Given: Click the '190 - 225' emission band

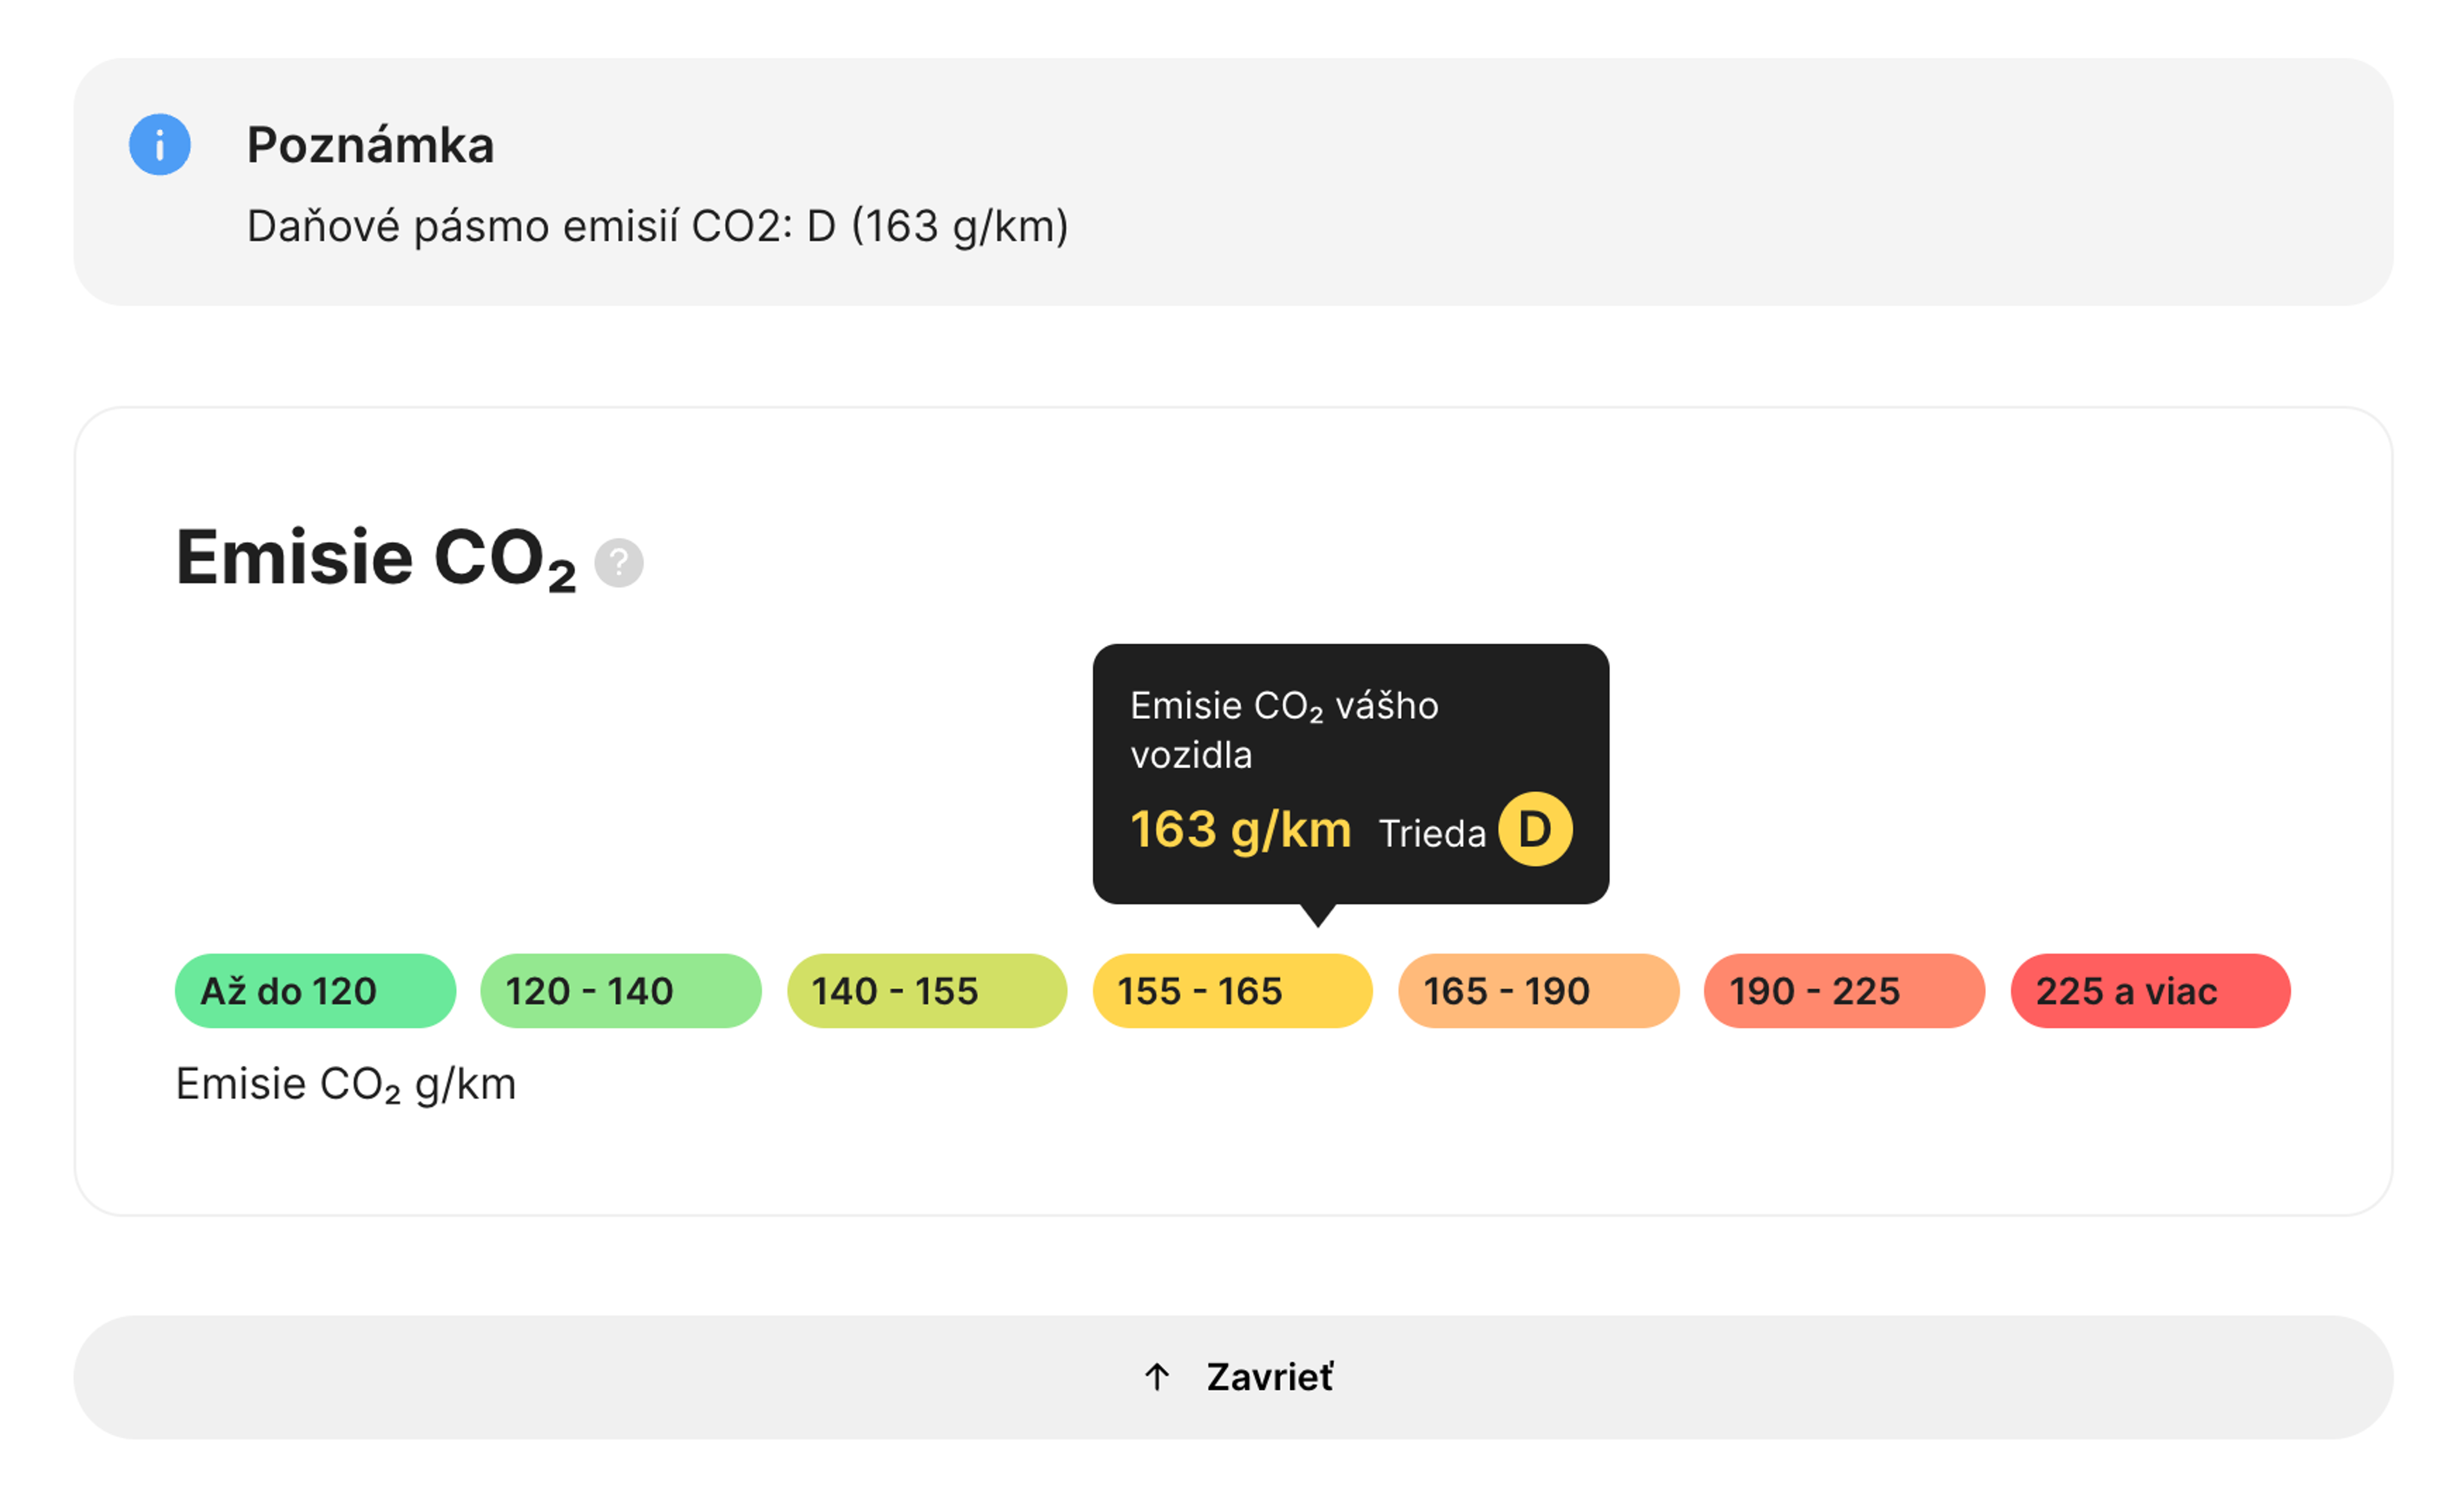Looking at the screenshot, I should pos(1845,991).
